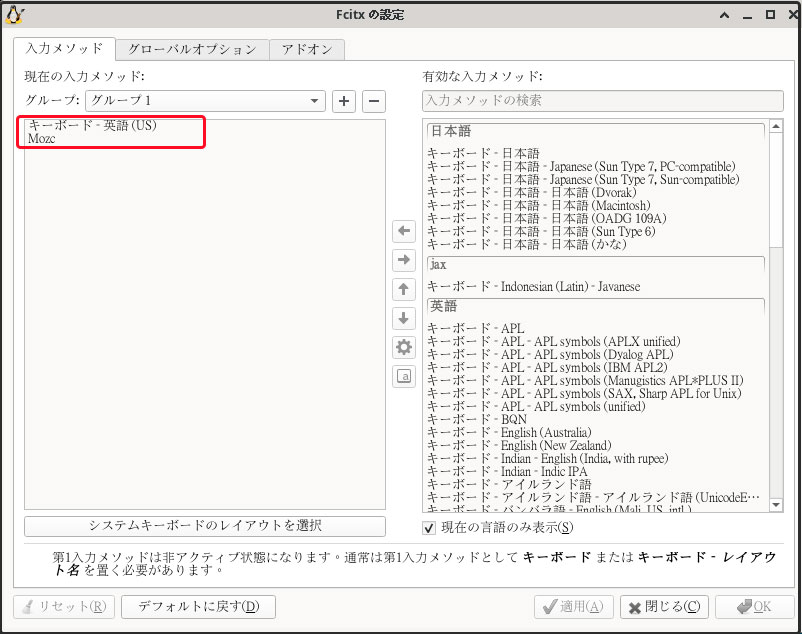Remove the group with minus button

click(374, 101)
